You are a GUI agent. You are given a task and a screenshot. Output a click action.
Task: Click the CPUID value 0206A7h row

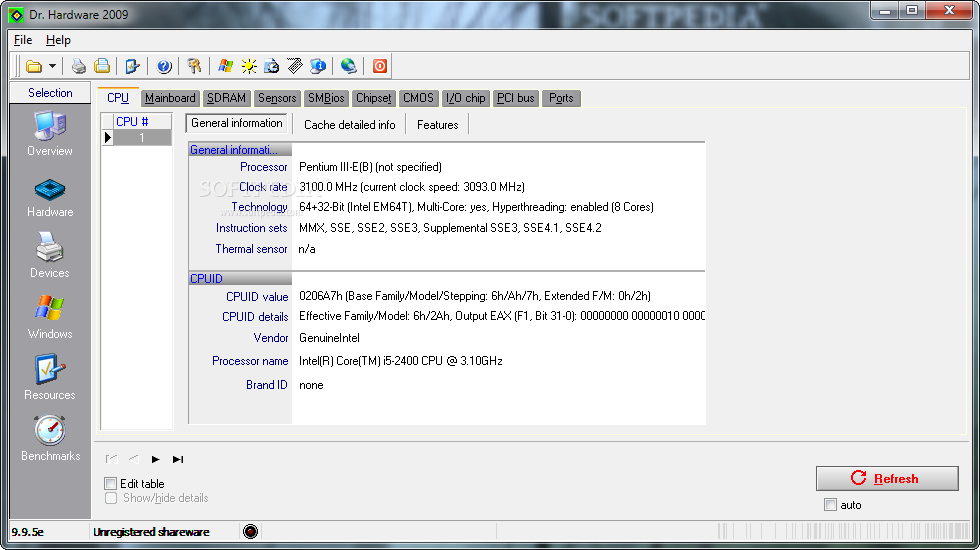[x=475, y=296]
